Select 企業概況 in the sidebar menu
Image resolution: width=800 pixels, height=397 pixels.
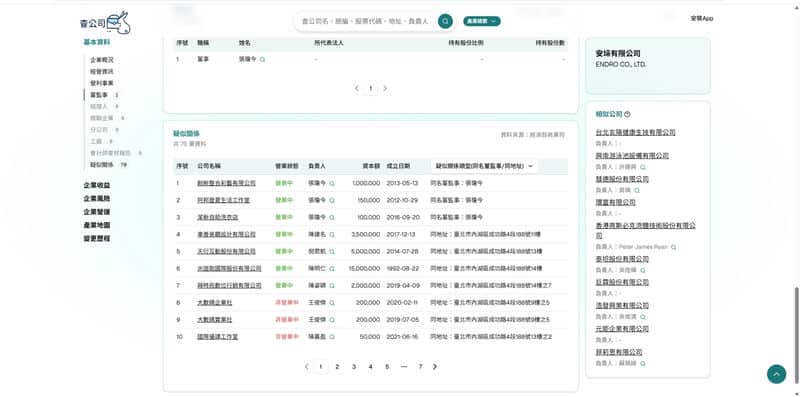tap(102, 60)
